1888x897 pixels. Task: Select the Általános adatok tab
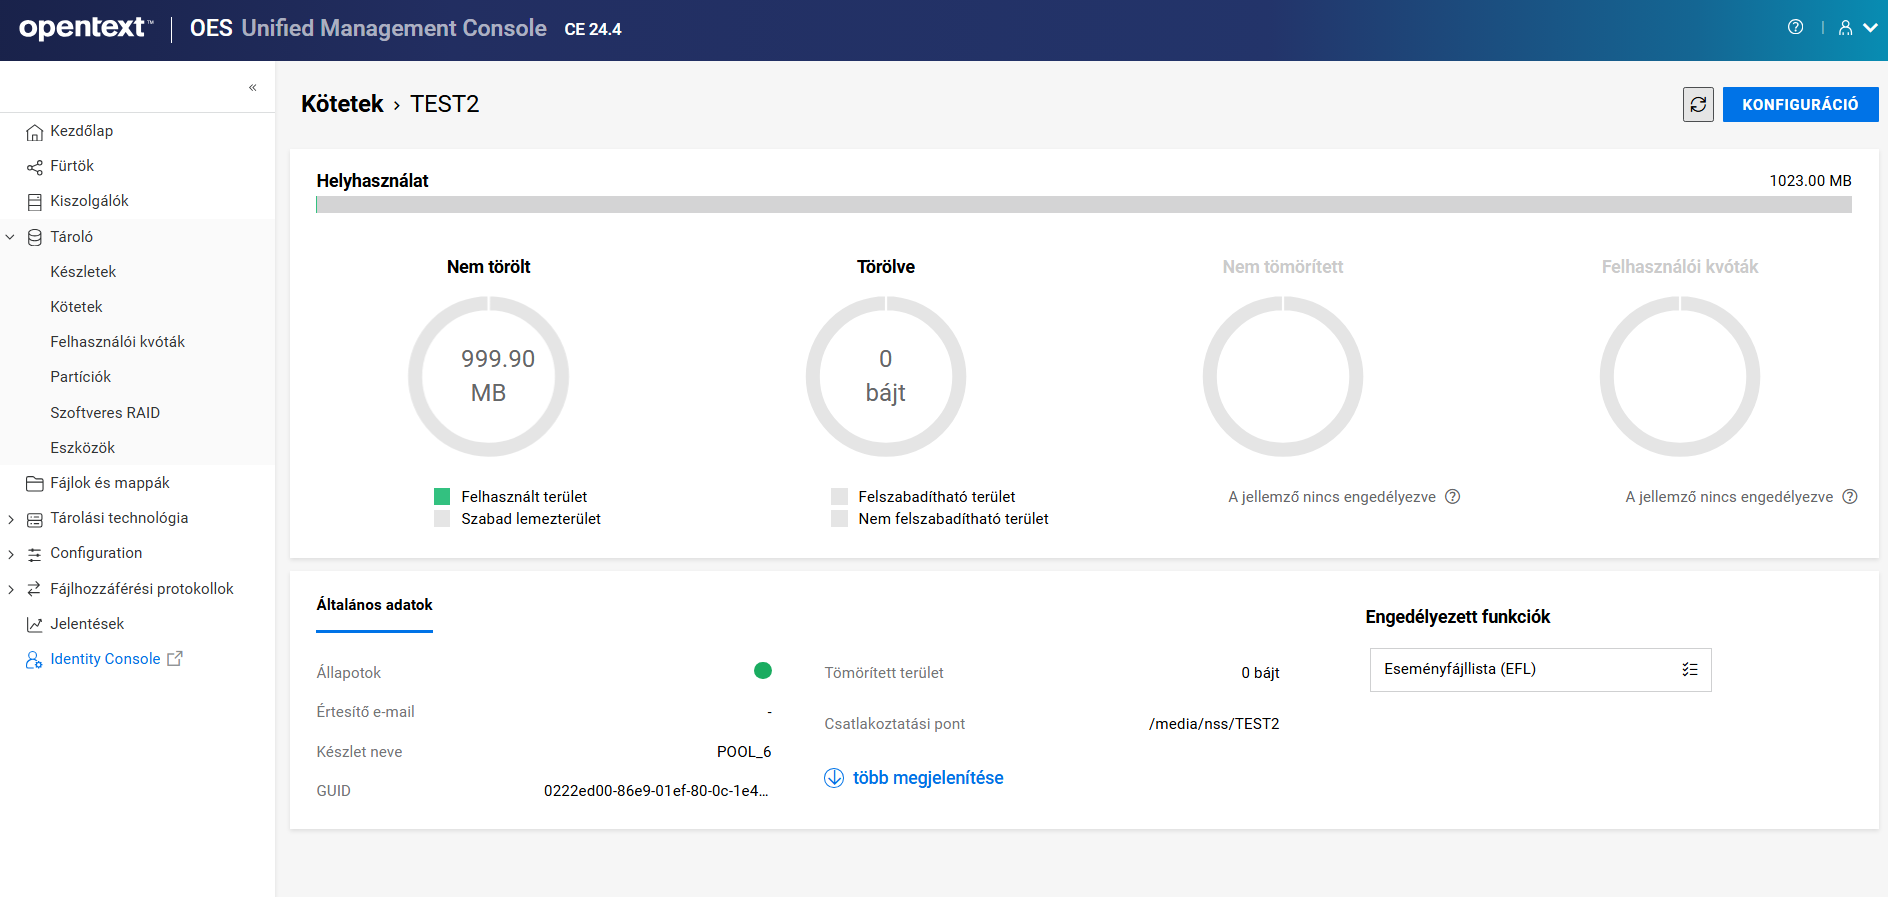pyautogui.click(x=374, y=605)
